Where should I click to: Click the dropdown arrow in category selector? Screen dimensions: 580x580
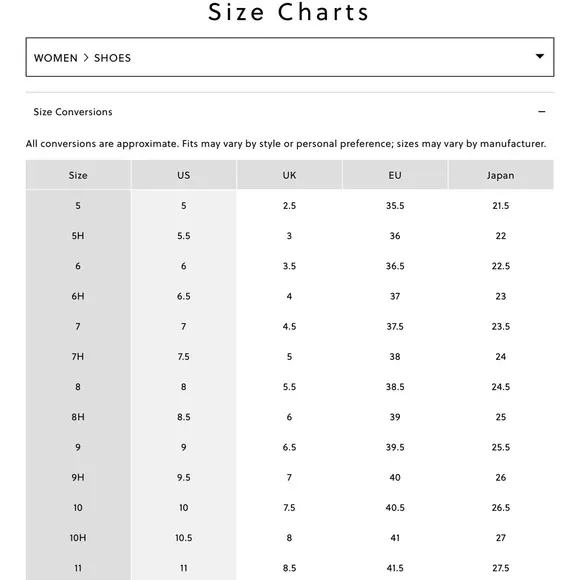pos(540,56)
